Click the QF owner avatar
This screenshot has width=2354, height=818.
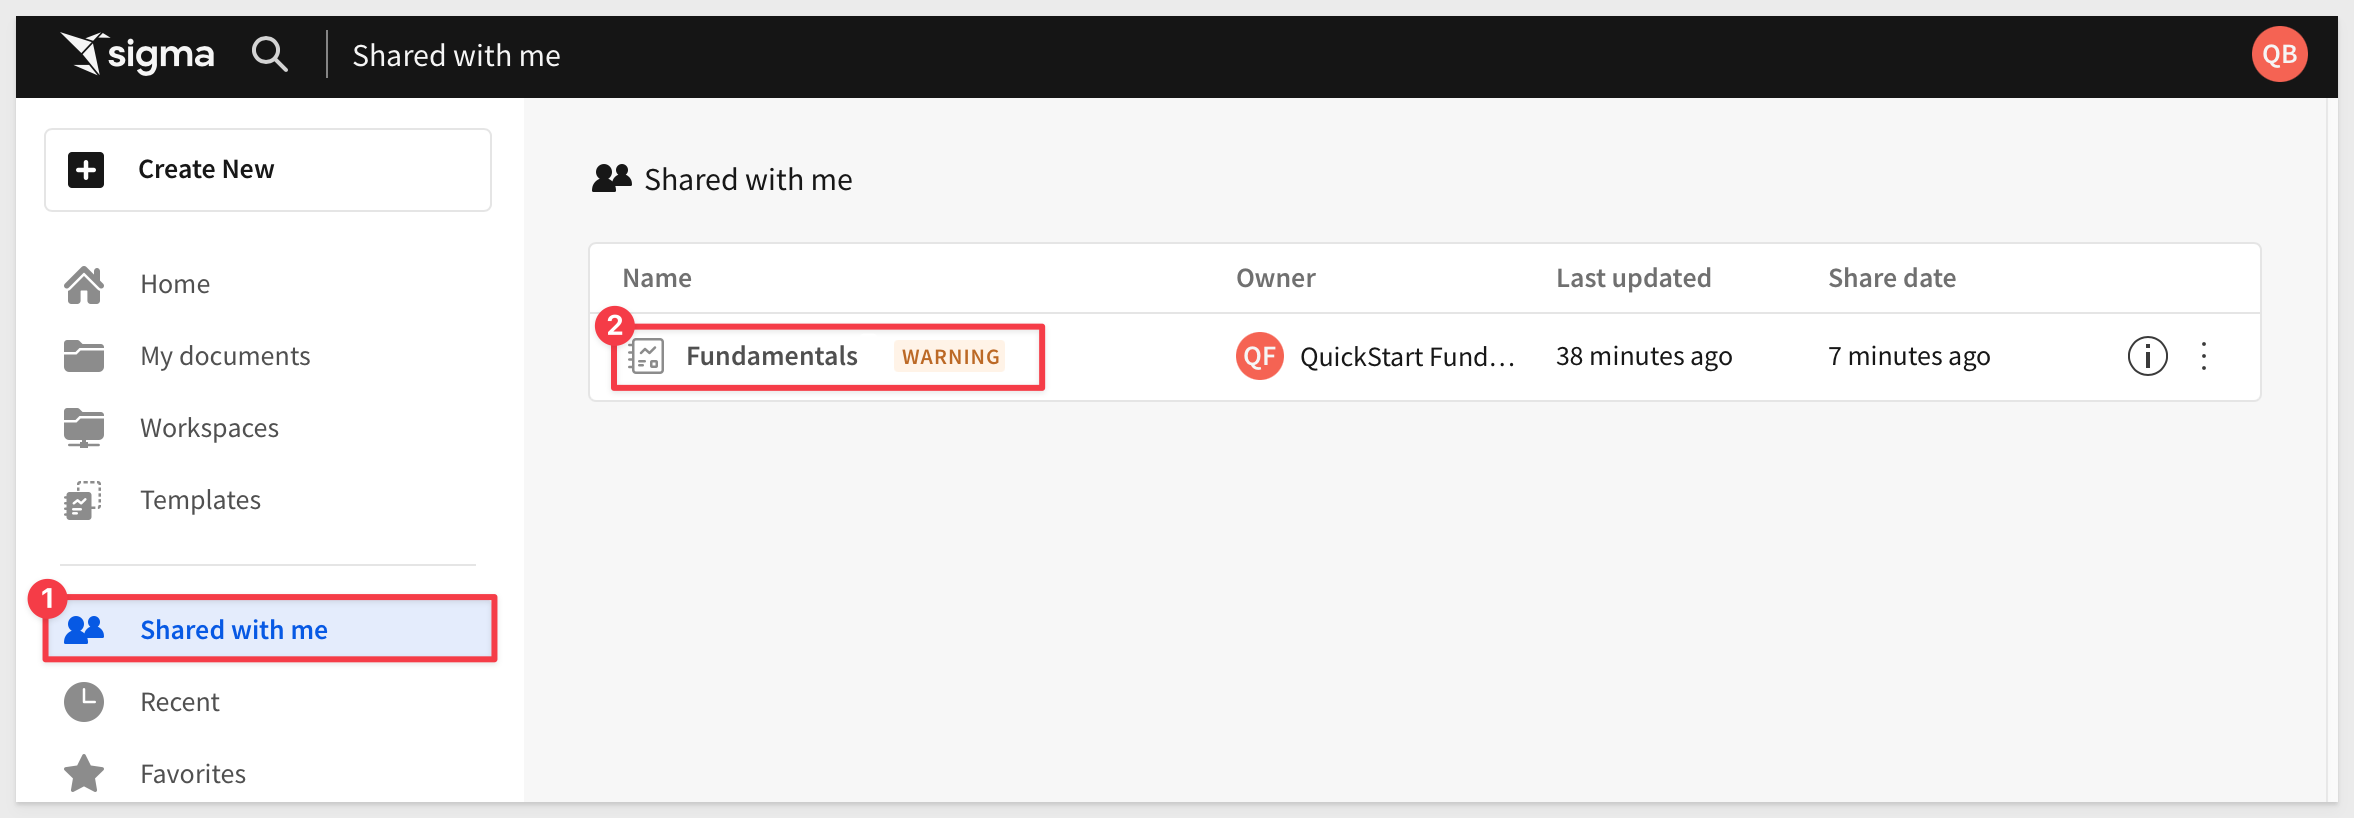tap(1260, 356)
